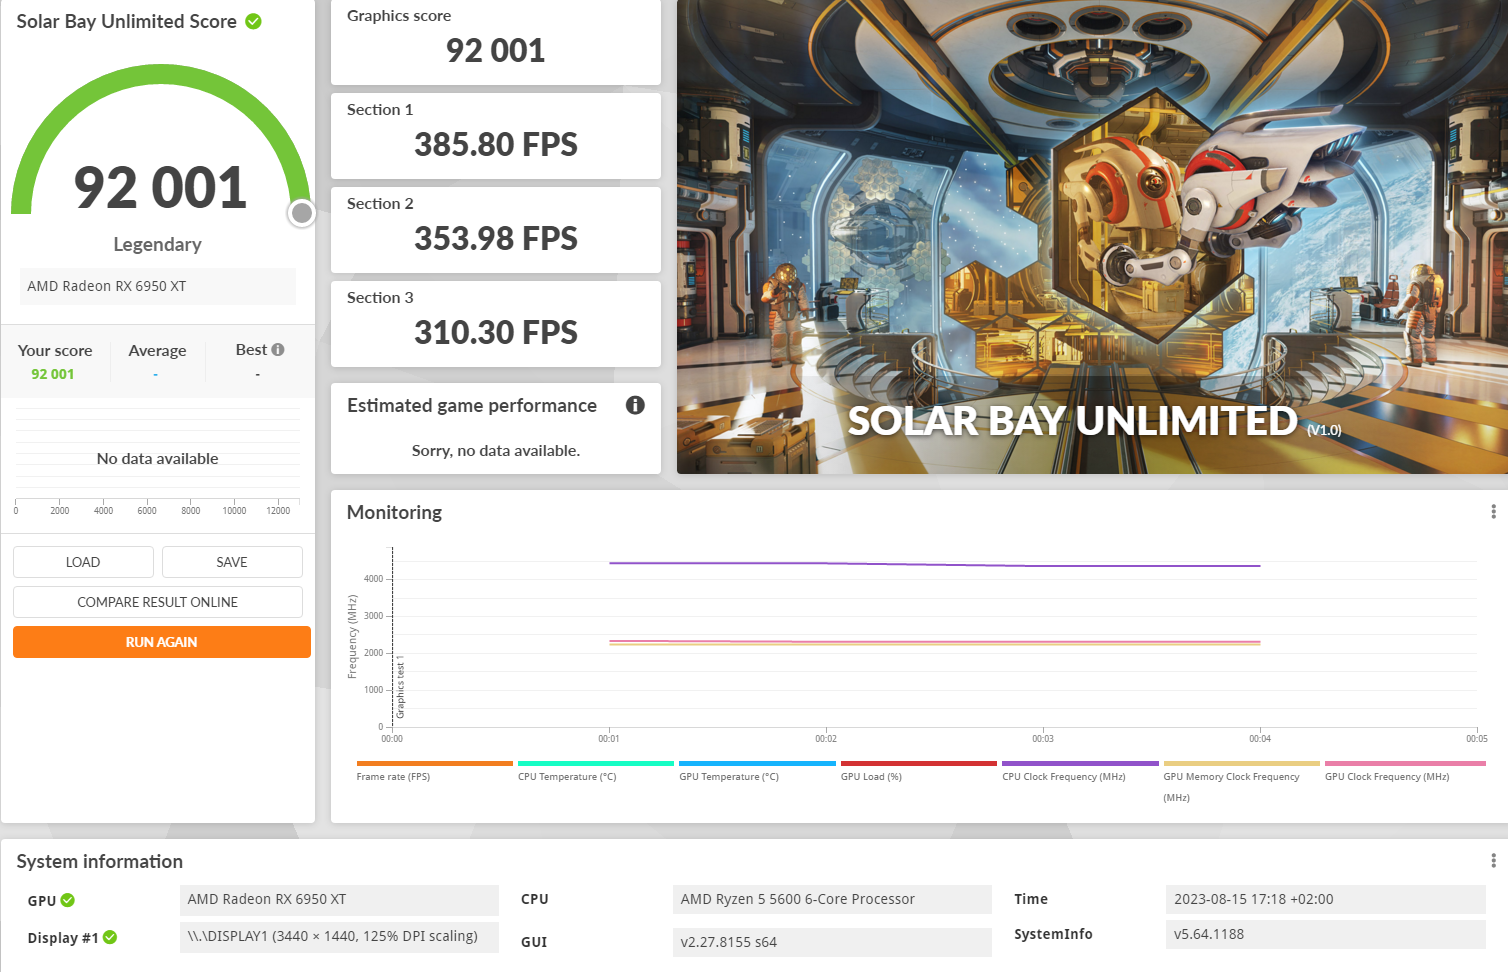This screenshot has height=972, width=1508.
Task: Click the green check icon beside Display #1
Action: [x=110, y=937]
